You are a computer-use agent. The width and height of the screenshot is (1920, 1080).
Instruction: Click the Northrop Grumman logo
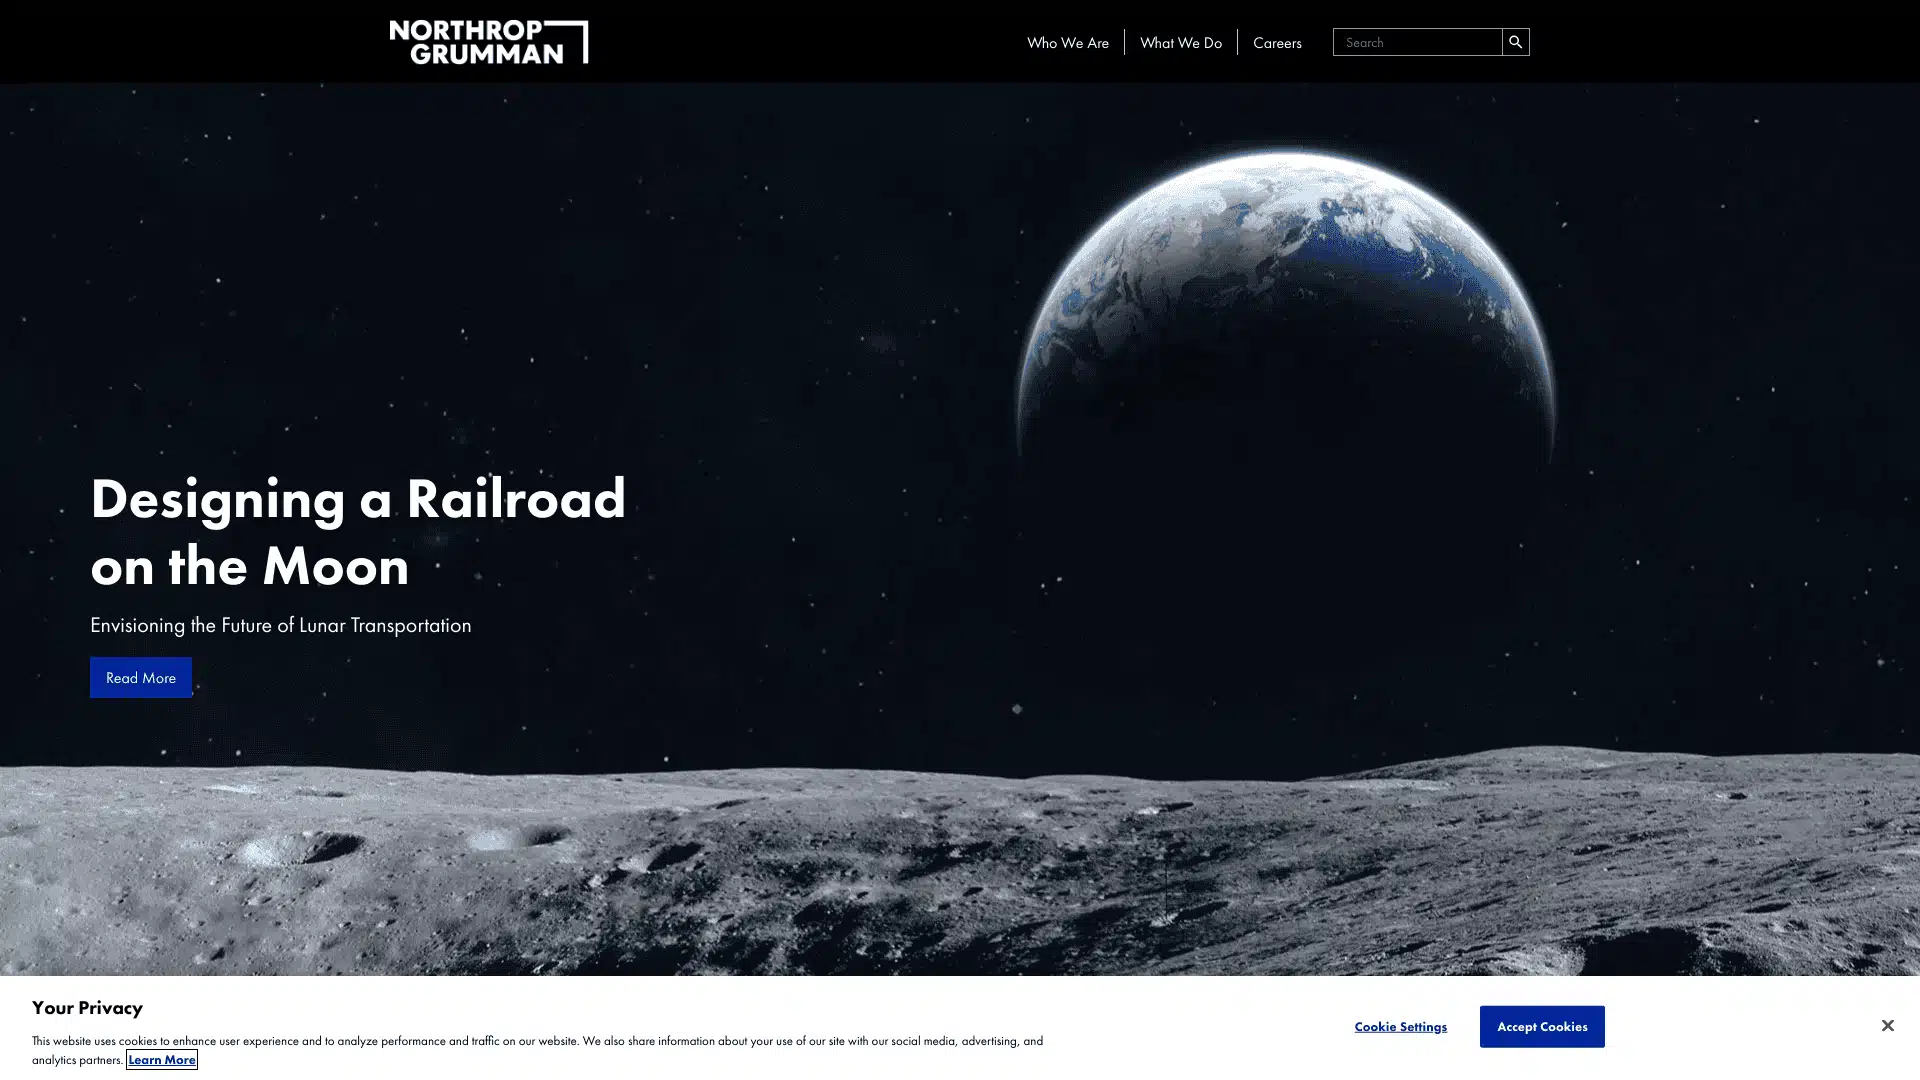coord(488,42)
